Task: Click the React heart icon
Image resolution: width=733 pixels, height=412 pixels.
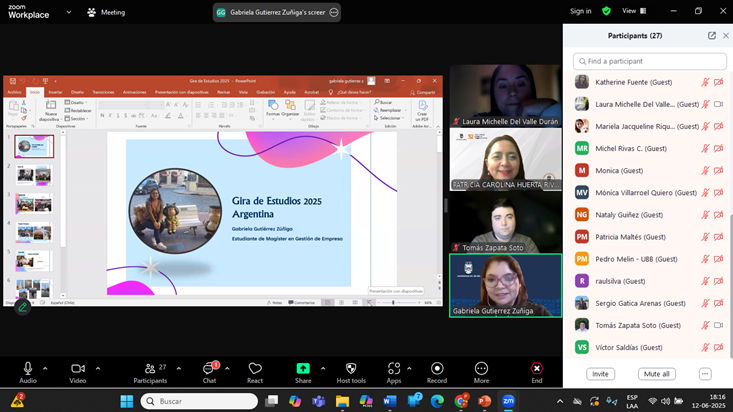Action: [255, 369]
